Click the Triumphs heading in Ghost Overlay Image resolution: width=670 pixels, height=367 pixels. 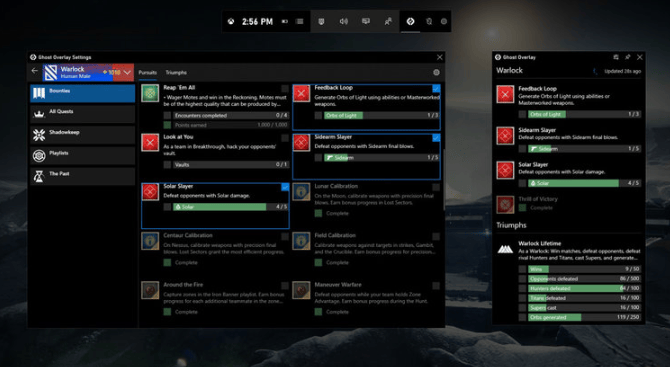511,225
